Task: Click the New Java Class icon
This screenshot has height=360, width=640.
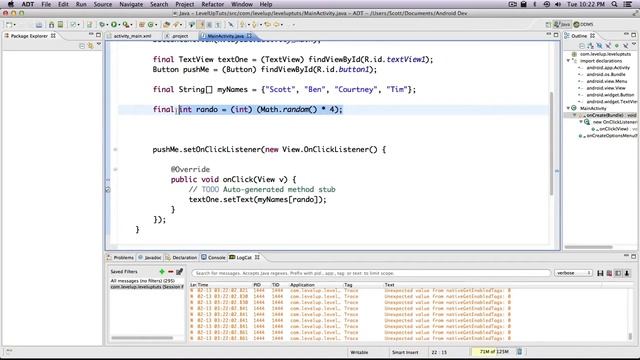Action: [x=150, y=24]
